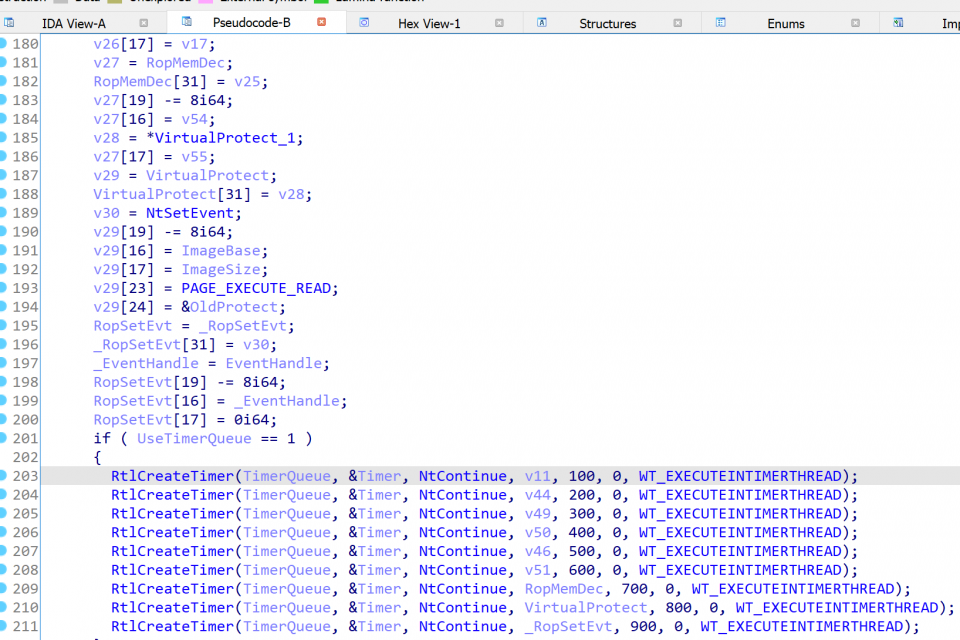Toggle breakpoint dot on line 211
The height and width of the screenshot is (640, 960).
[x=2, y=626]
